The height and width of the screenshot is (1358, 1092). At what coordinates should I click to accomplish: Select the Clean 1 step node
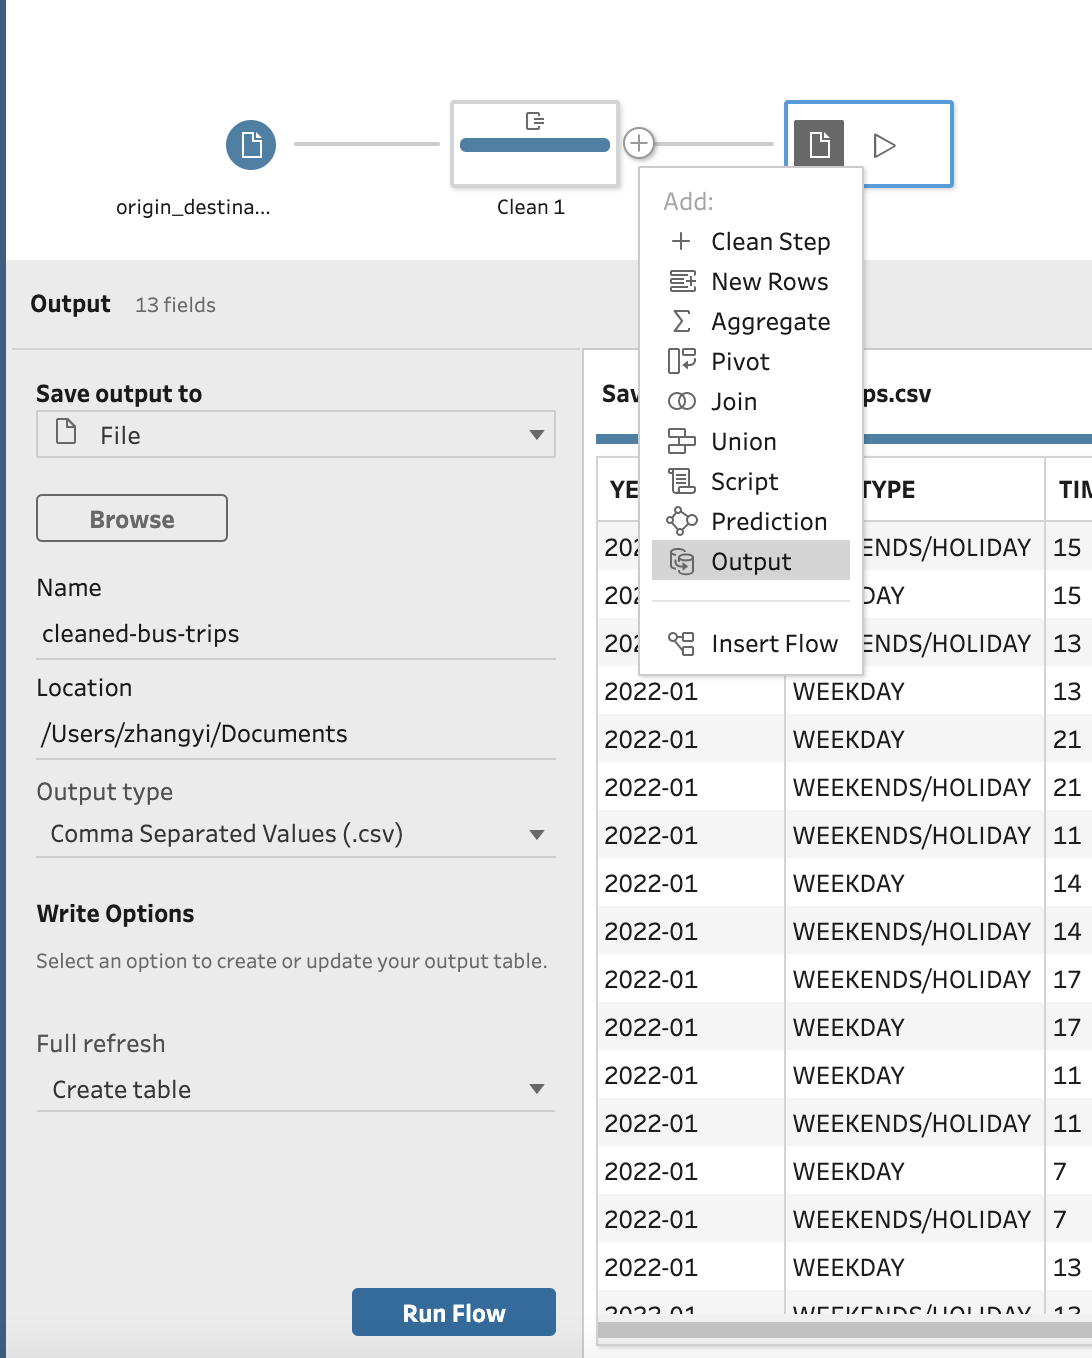(534, 144)
